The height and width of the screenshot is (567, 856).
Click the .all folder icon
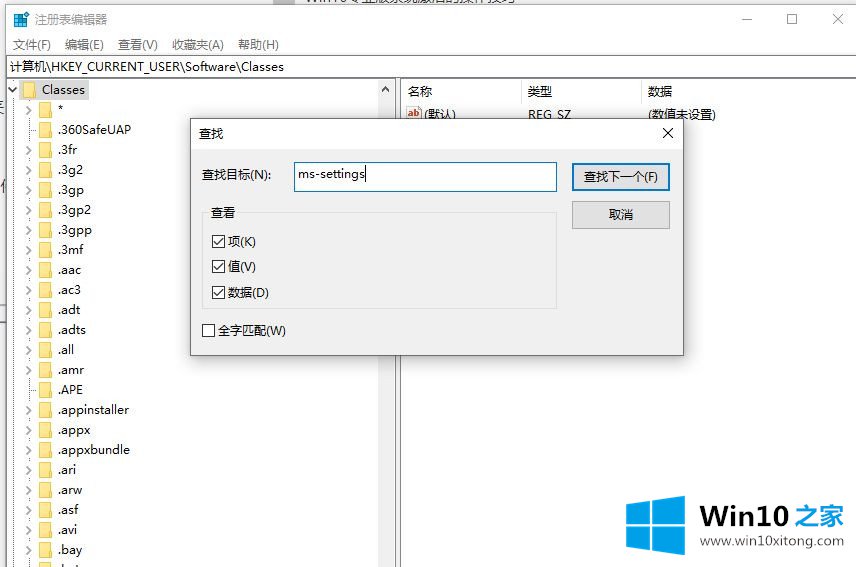click(45, 350)
